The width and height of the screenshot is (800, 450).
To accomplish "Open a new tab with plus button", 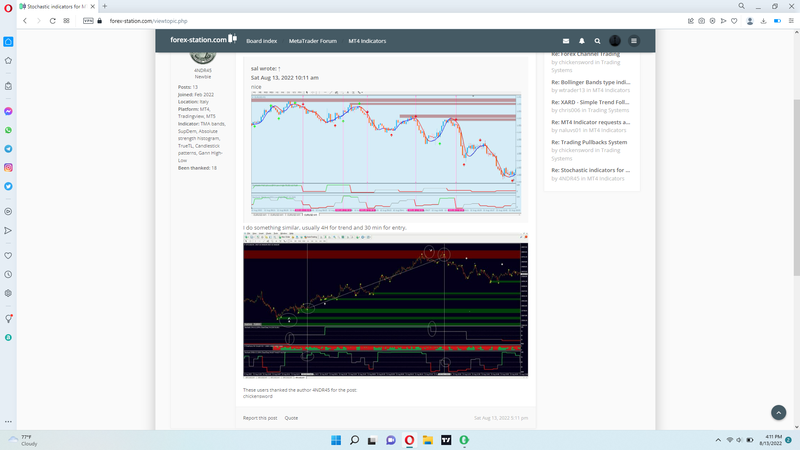I will pyautogui.click(x=105, y=6).
